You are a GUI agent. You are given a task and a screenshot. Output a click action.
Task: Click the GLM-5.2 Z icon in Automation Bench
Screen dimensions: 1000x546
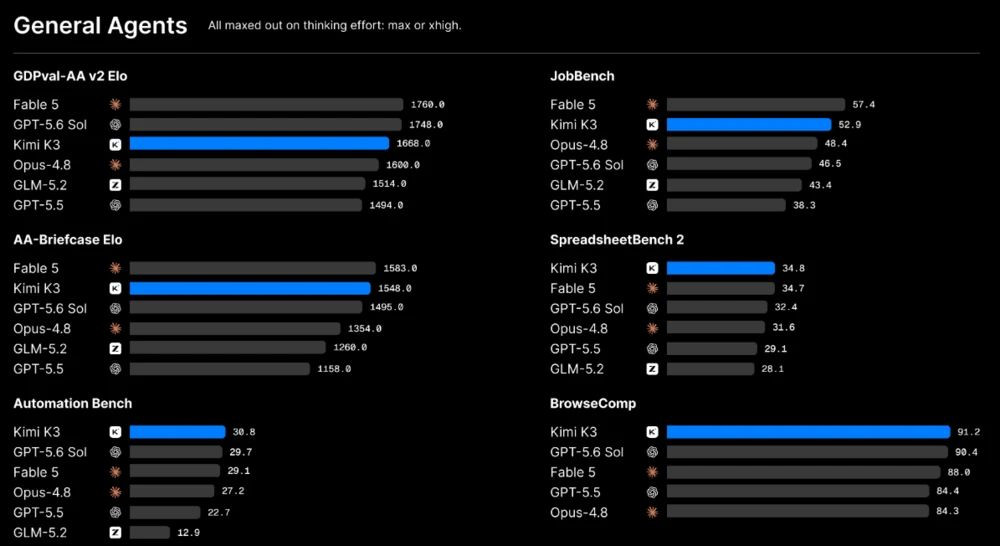point(115,532)
